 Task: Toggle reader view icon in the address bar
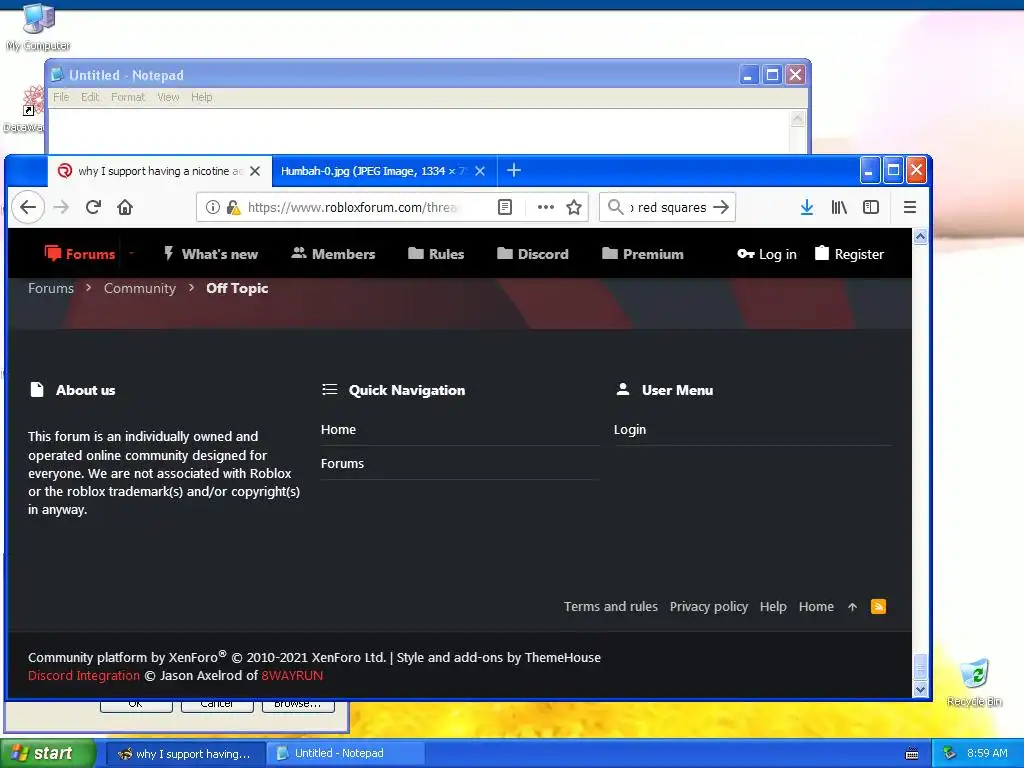pos(505,207)
